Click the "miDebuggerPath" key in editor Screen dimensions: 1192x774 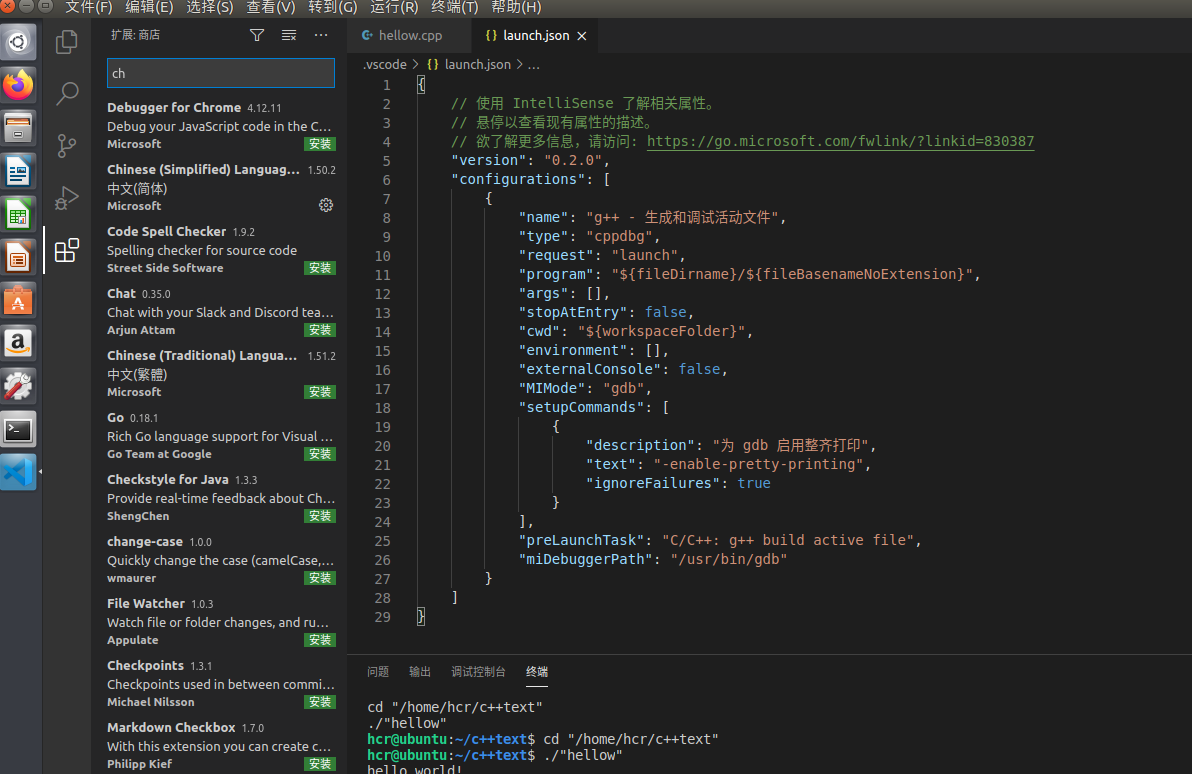pos(585,560)
